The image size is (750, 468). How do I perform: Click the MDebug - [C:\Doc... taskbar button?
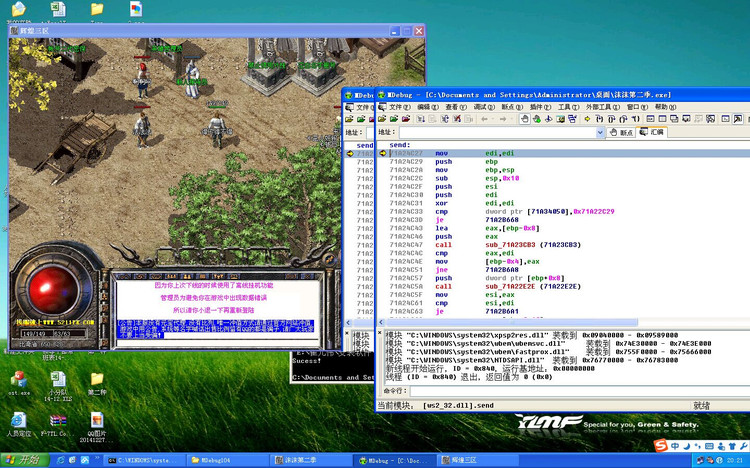pyautogui.click(x=394, y=460)
